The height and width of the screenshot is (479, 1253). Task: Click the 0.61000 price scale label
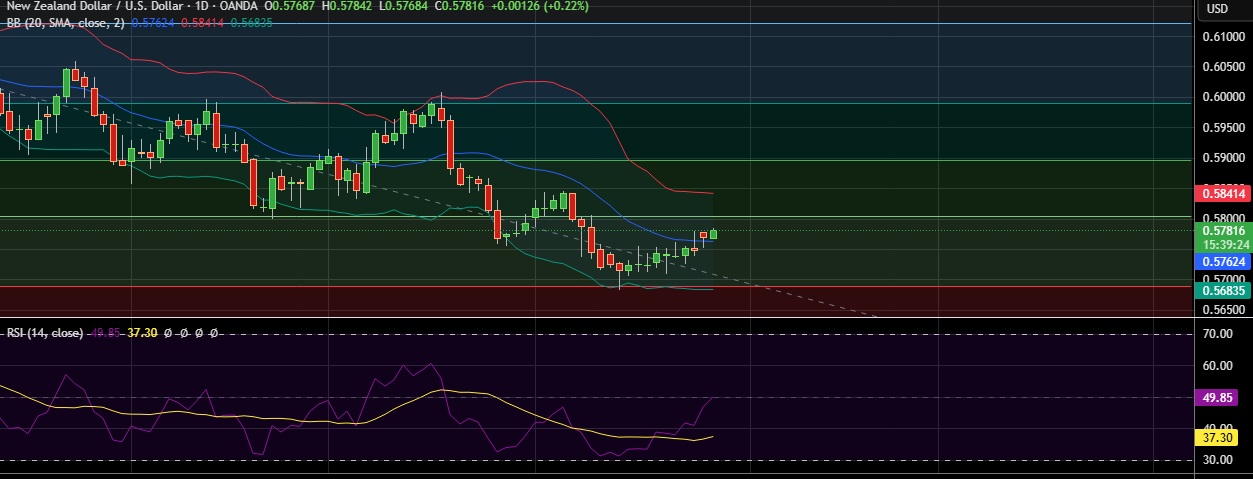pyautogui.click(x=1222, y=37)
